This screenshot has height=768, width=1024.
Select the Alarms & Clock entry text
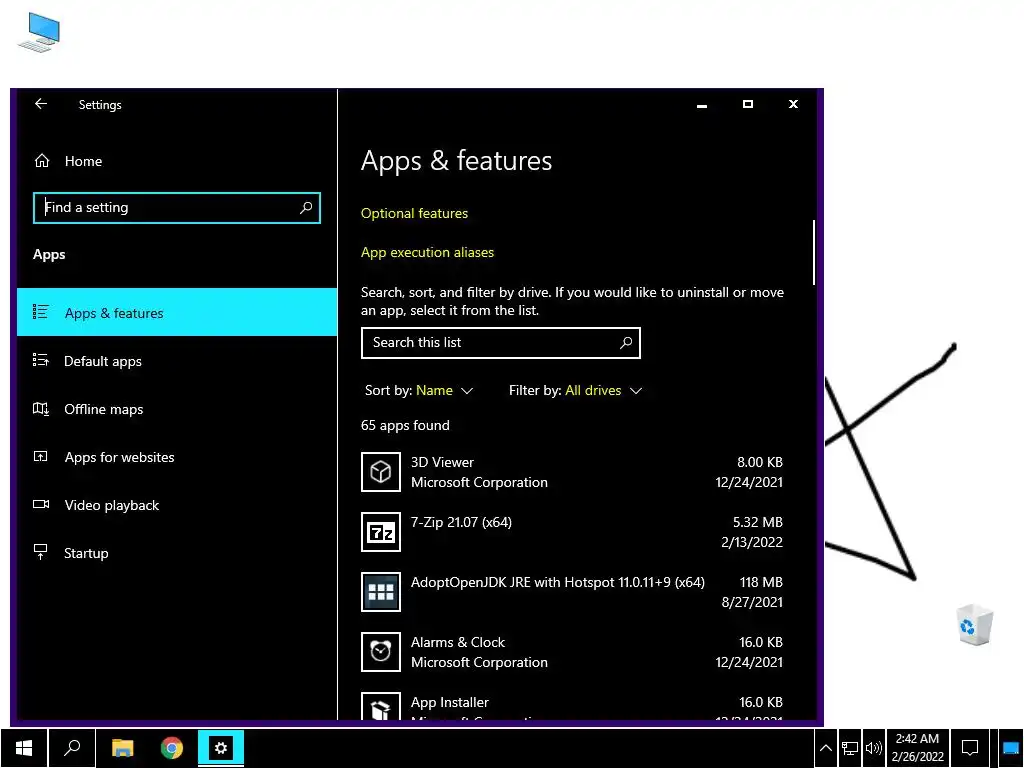pyautogui.click(x=458, y=643)
